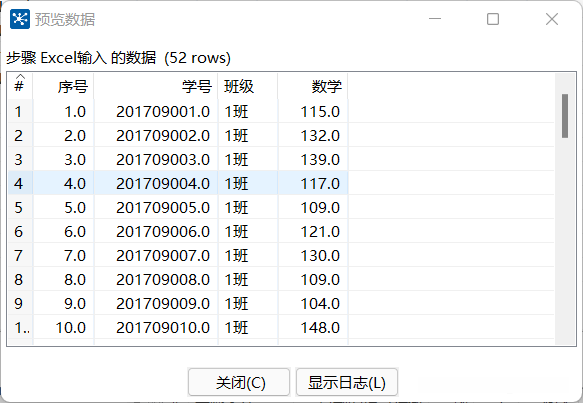
Task: Select cell 201709006.0
Action: [x=156, y=232]
